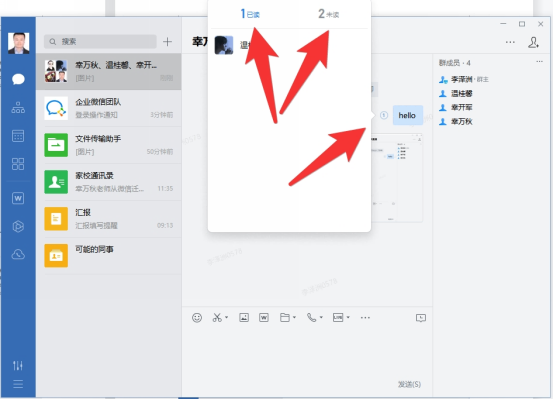
Task: Open the hamburger menu at sidebar bottom
Action: pos(18,384)
